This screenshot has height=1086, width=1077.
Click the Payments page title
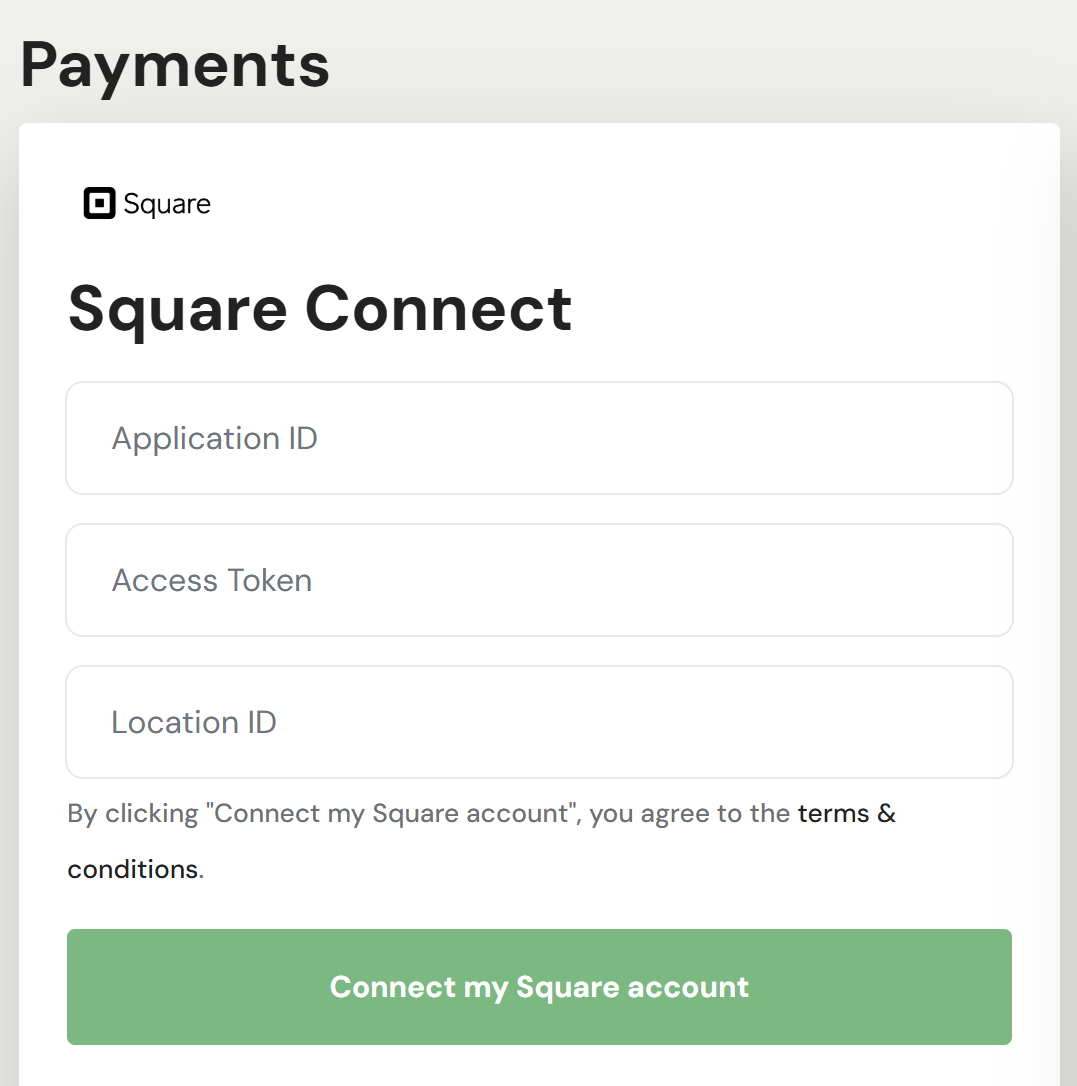175,65
